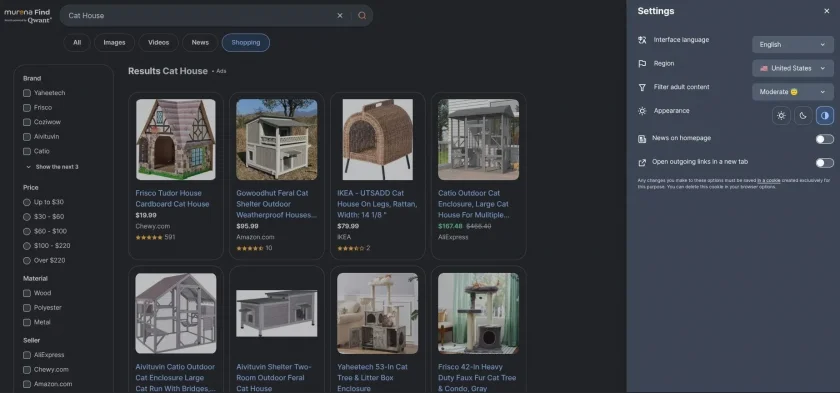Select automatic contrast appearance icon

825,116
